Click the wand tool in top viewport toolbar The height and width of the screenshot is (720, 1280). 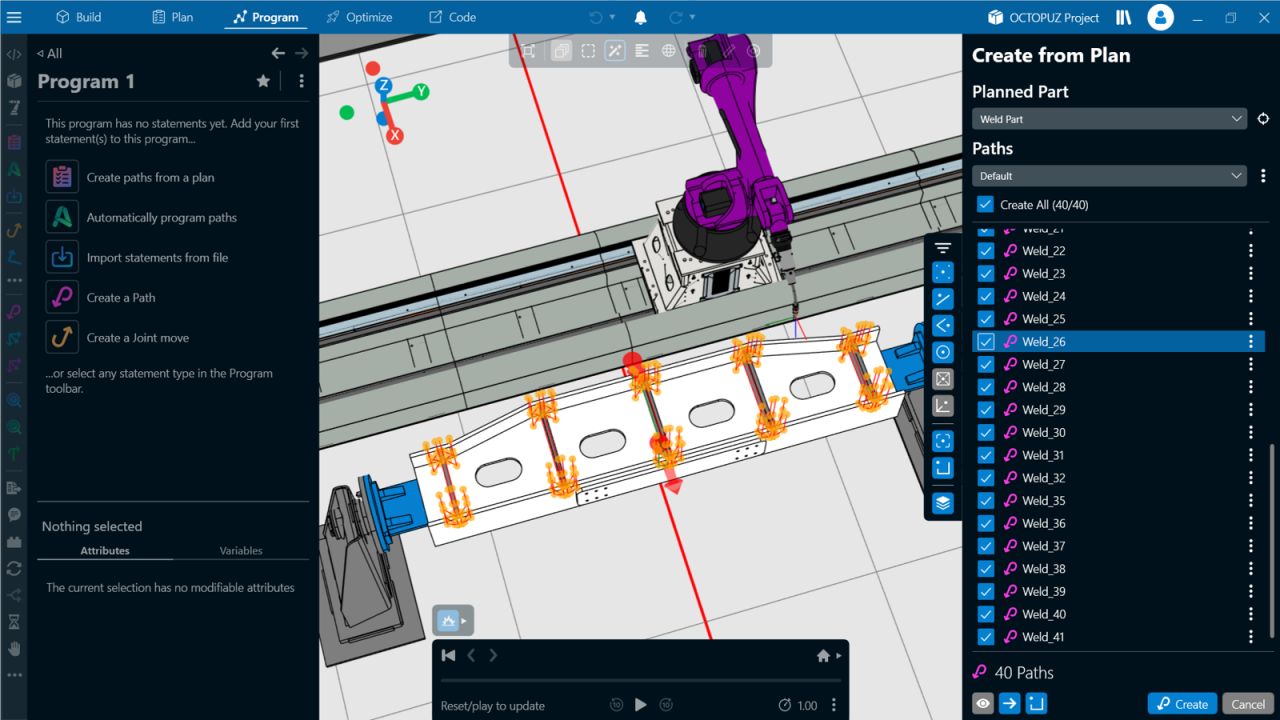click(x=615, y=51)
